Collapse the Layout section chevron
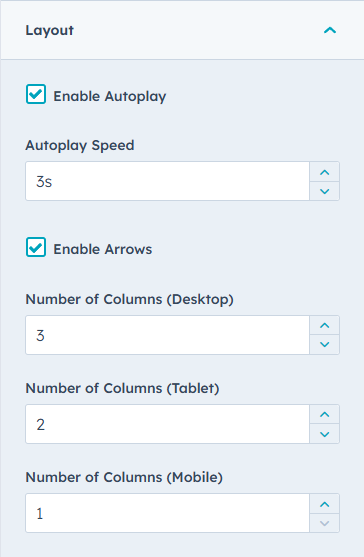The height and width of the screenshot is (557, 364). [x=330, y=31]
